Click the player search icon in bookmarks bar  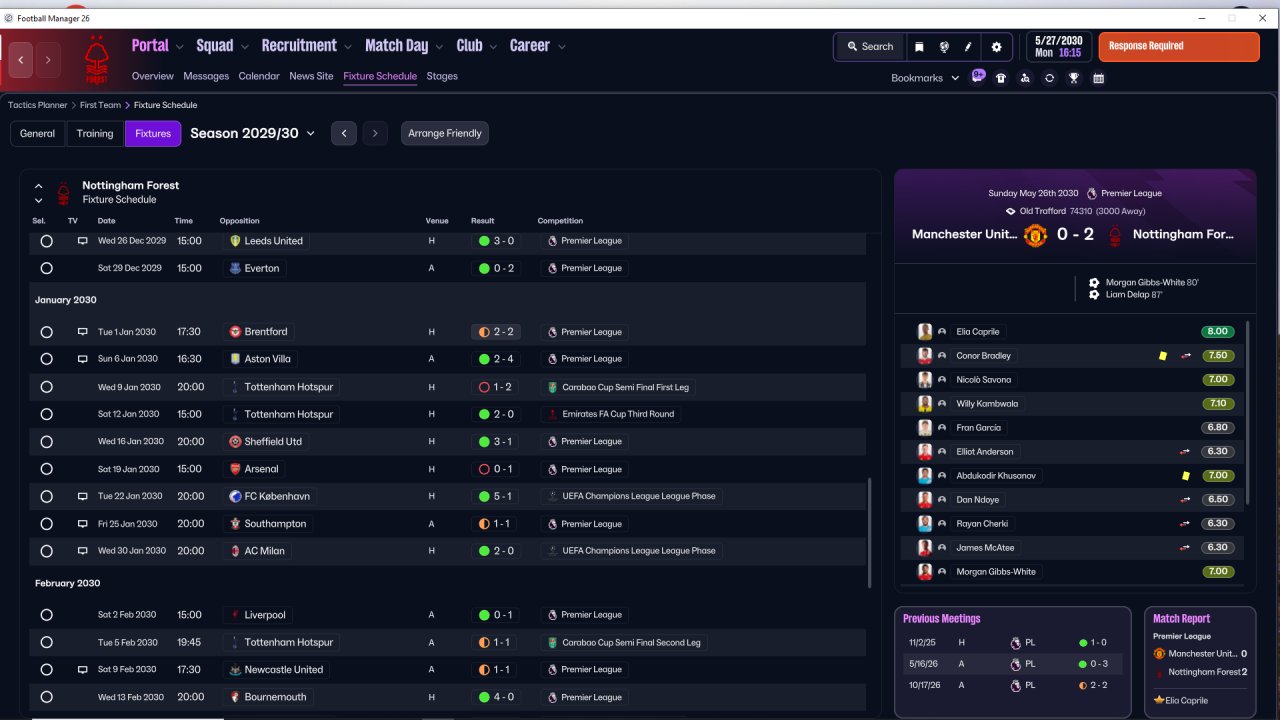pos(1025,78)
